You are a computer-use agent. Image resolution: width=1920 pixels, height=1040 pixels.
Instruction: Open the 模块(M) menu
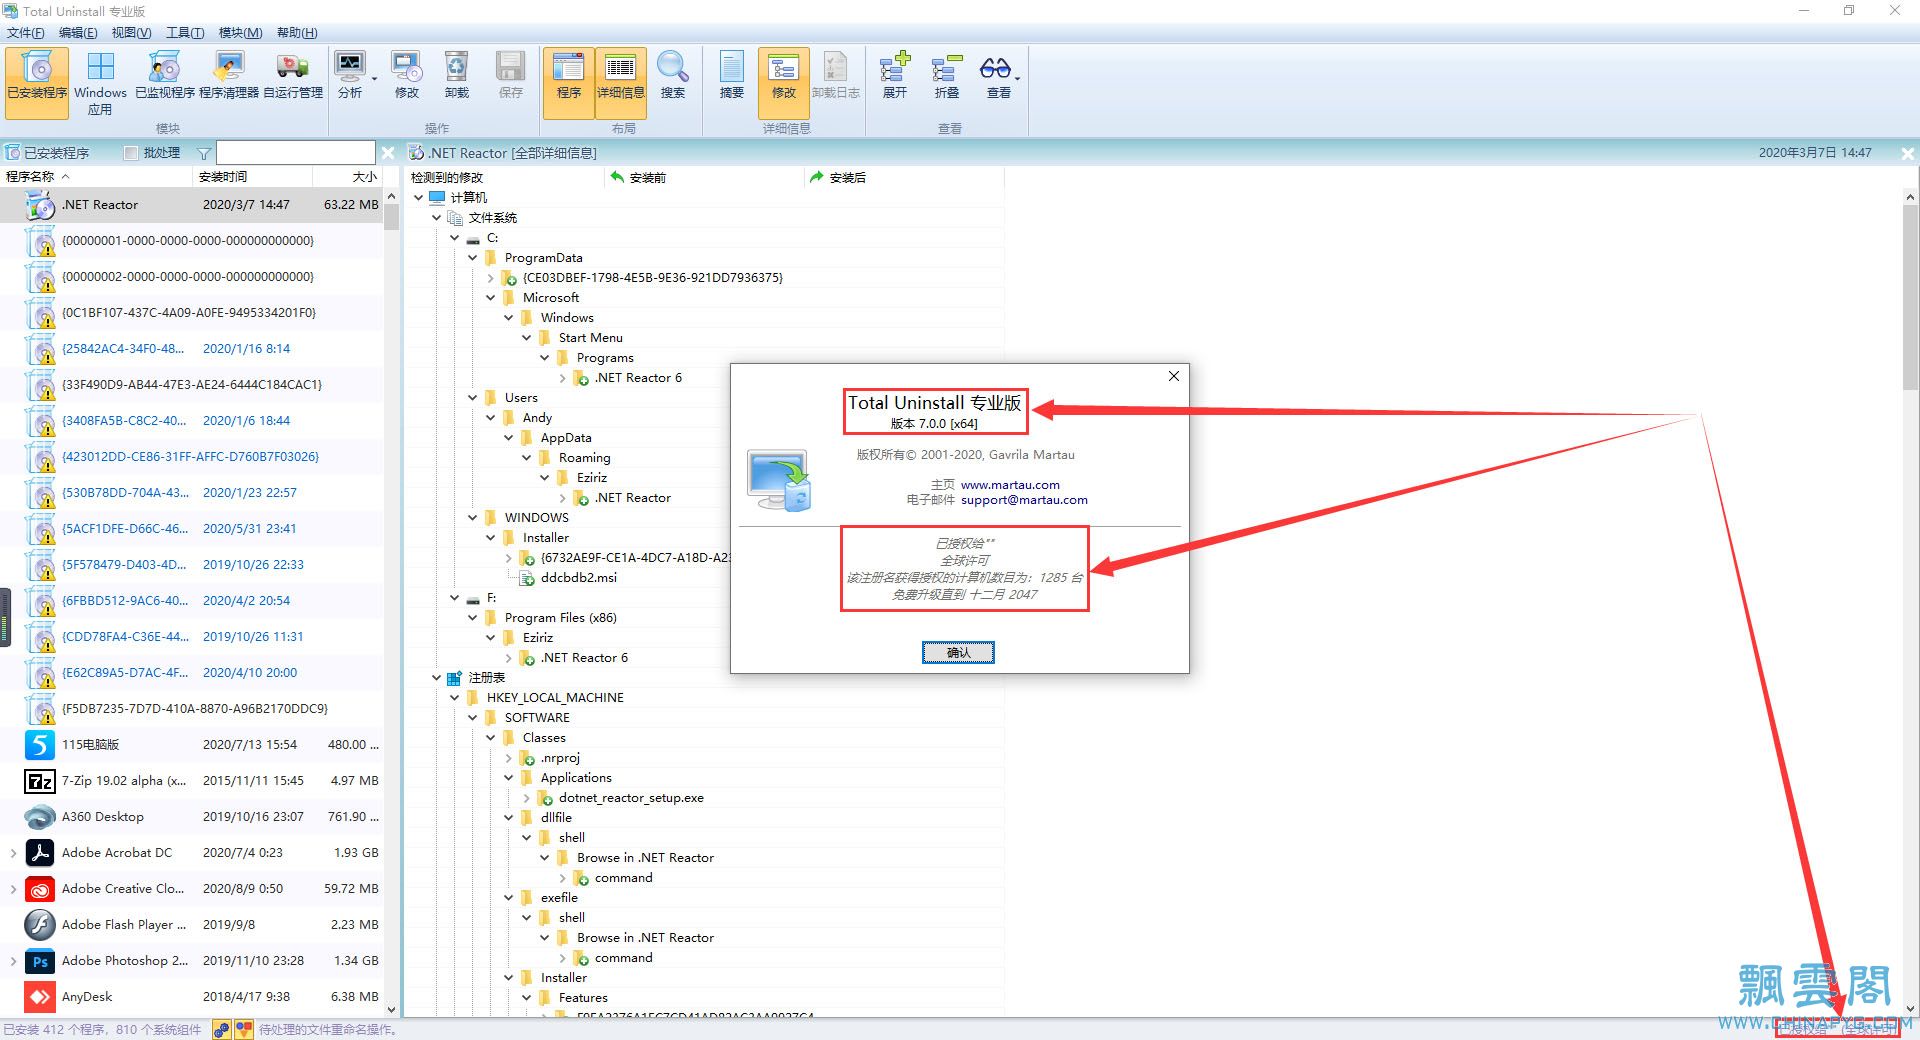tap(240, 33)
